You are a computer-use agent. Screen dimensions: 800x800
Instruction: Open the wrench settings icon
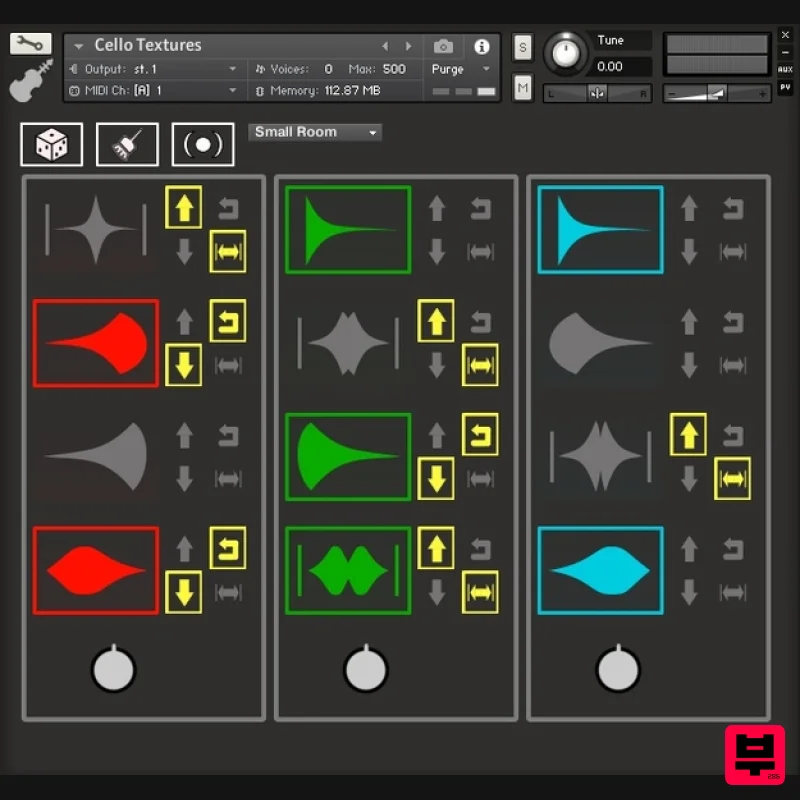pyautogui.click(x=31, y=44)
